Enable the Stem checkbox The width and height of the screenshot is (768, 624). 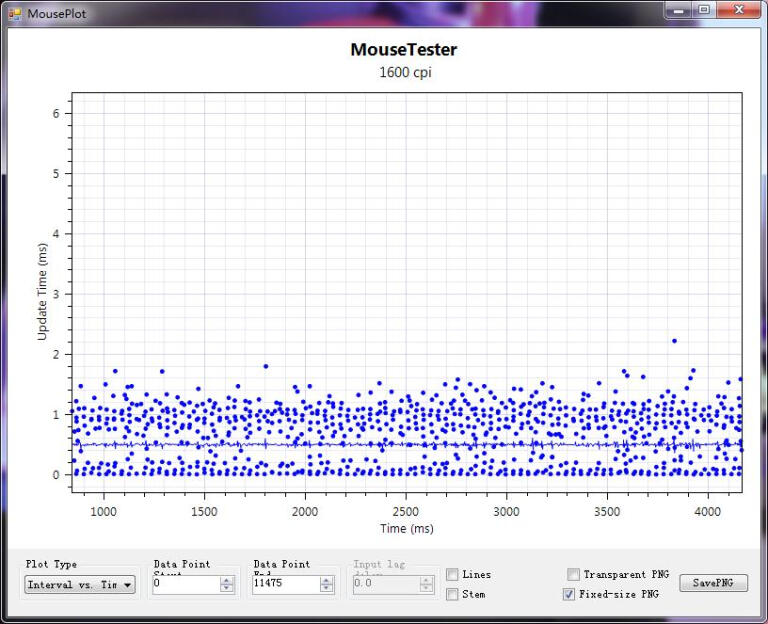click(x=452, y=594)
